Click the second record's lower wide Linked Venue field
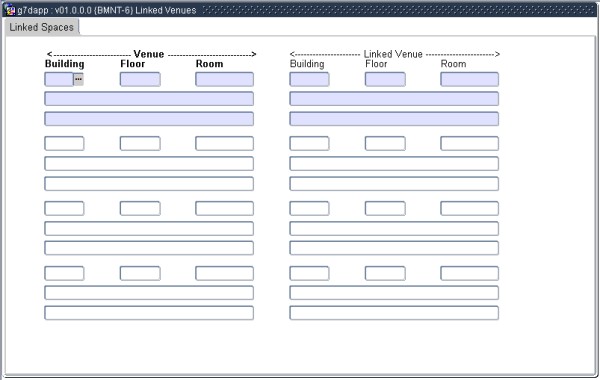Screen dimensions: 600x380 tap(394, 184)
